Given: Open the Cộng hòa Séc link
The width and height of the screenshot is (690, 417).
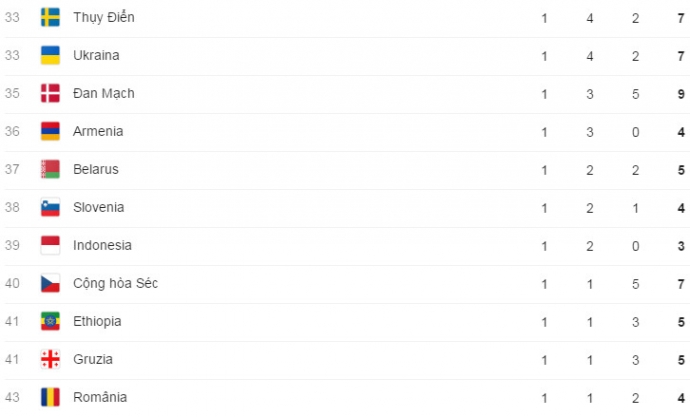Looking at the screenshot, I should (x=115, y=284).
